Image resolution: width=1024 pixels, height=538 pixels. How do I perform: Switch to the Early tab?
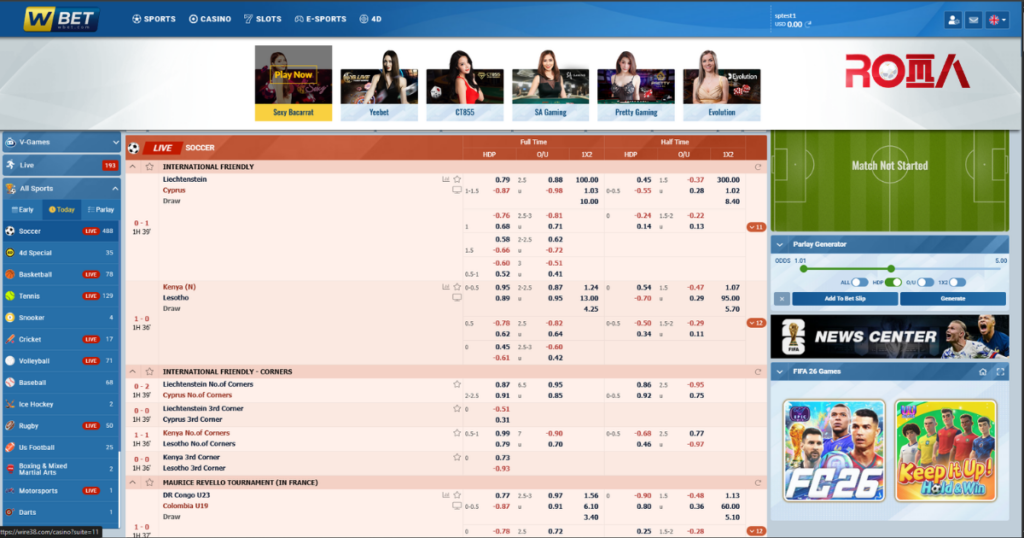point(23,210)
